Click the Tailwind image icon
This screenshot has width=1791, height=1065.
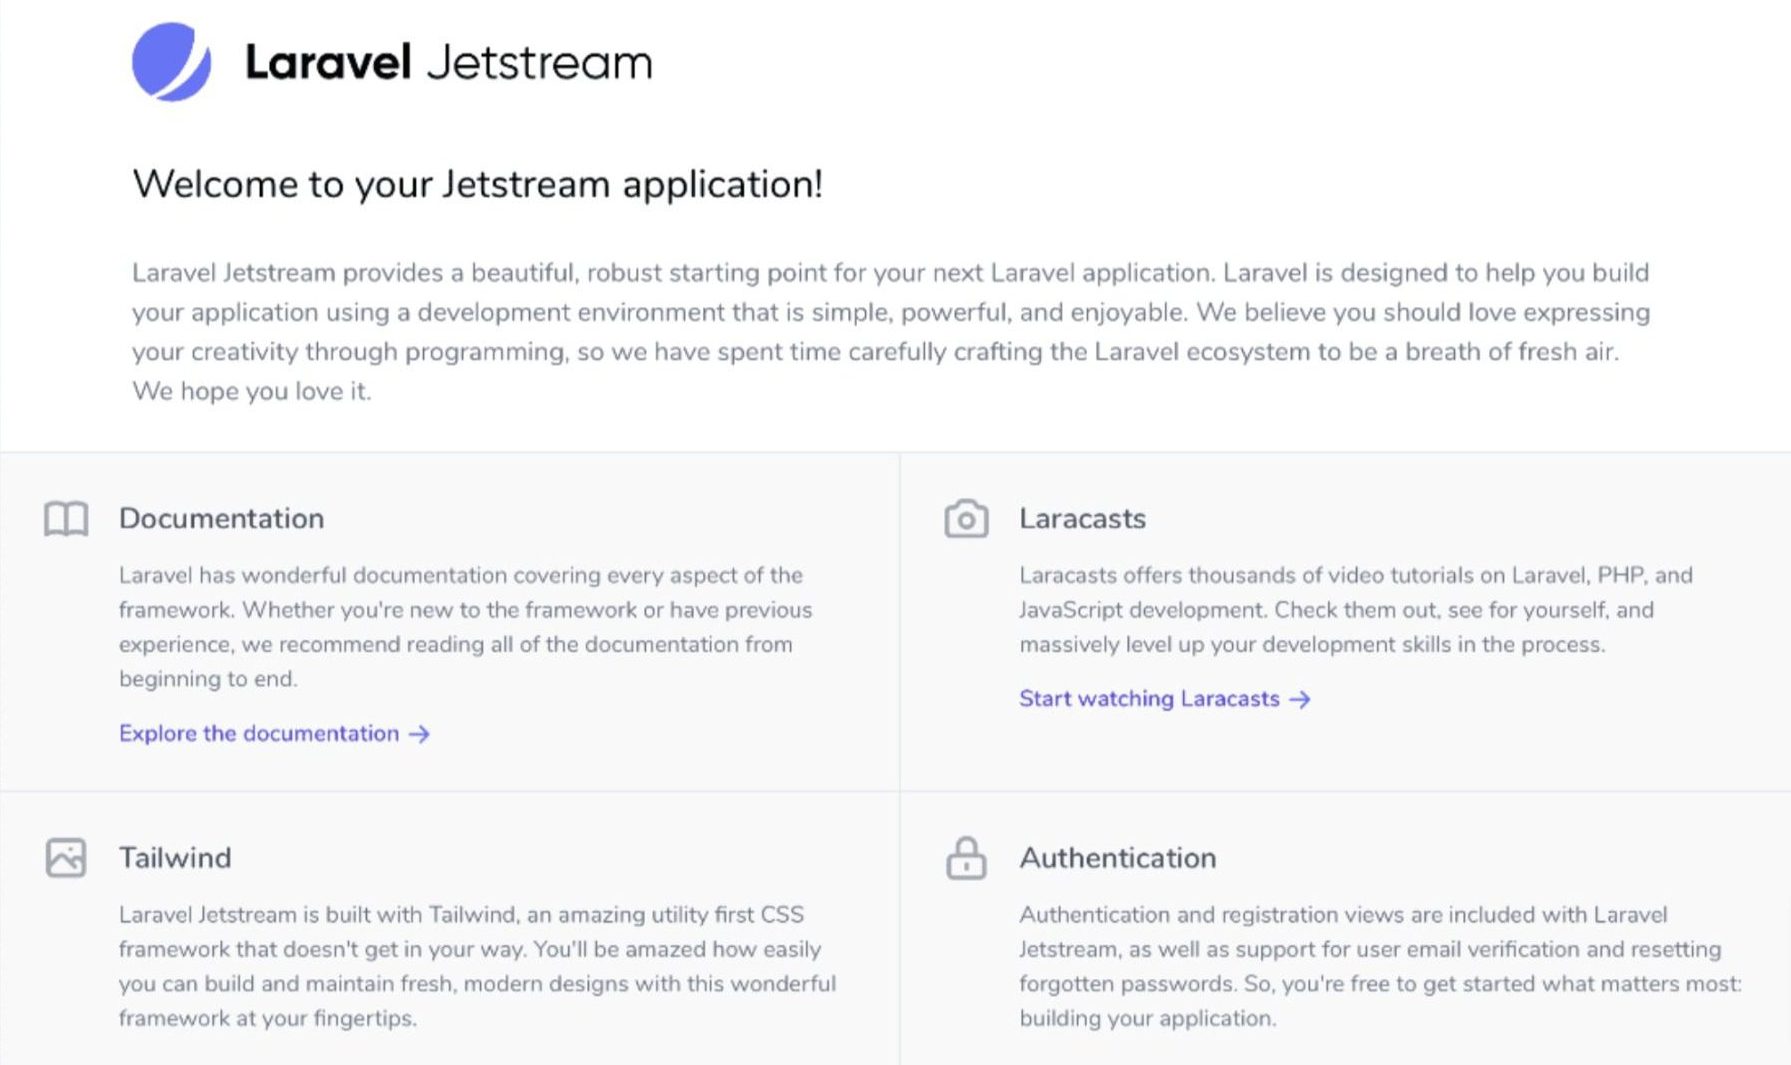pos(64,857)
